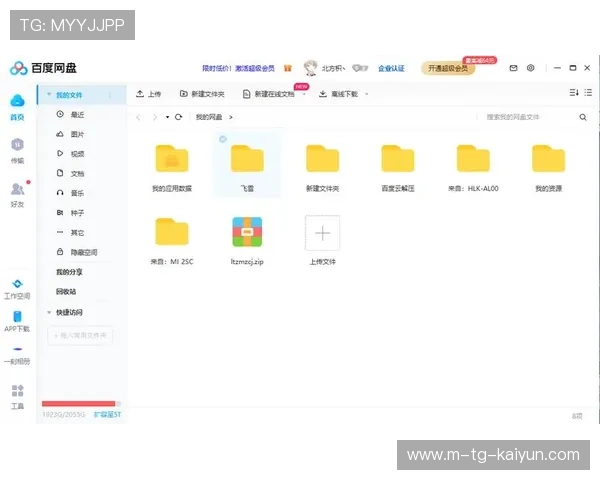
Task: Select the ltzmzcj.zip archive file
Action: pyautogui.click(x=247, y=232)
